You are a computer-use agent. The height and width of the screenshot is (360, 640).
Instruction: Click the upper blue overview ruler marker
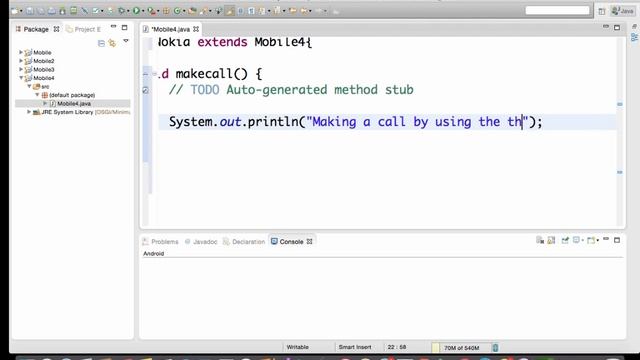pyautogui.click(x=620, y=104)
